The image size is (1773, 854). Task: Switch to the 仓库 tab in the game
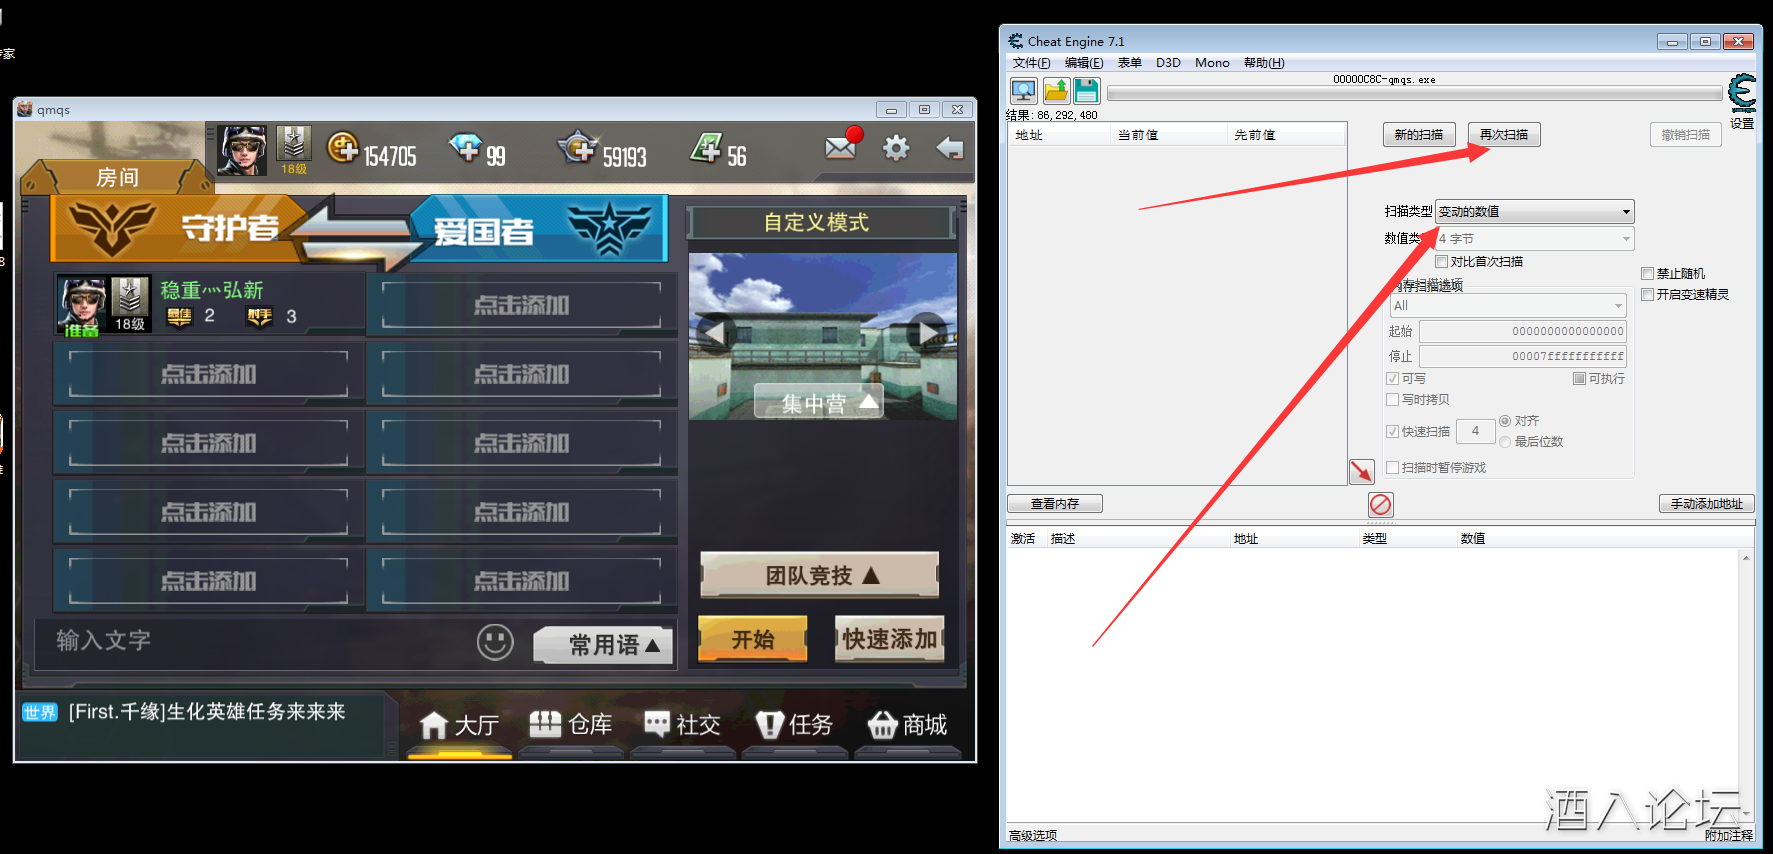click(x=571, y=725)
